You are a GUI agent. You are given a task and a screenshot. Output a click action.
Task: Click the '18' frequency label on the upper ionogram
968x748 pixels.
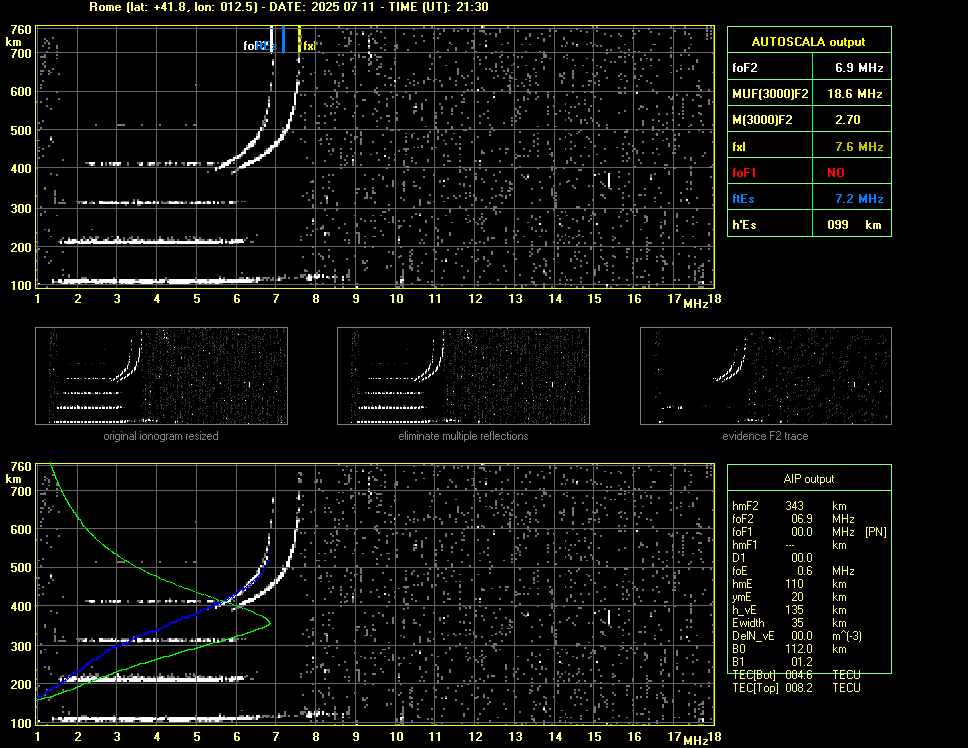tap(714, 299)
